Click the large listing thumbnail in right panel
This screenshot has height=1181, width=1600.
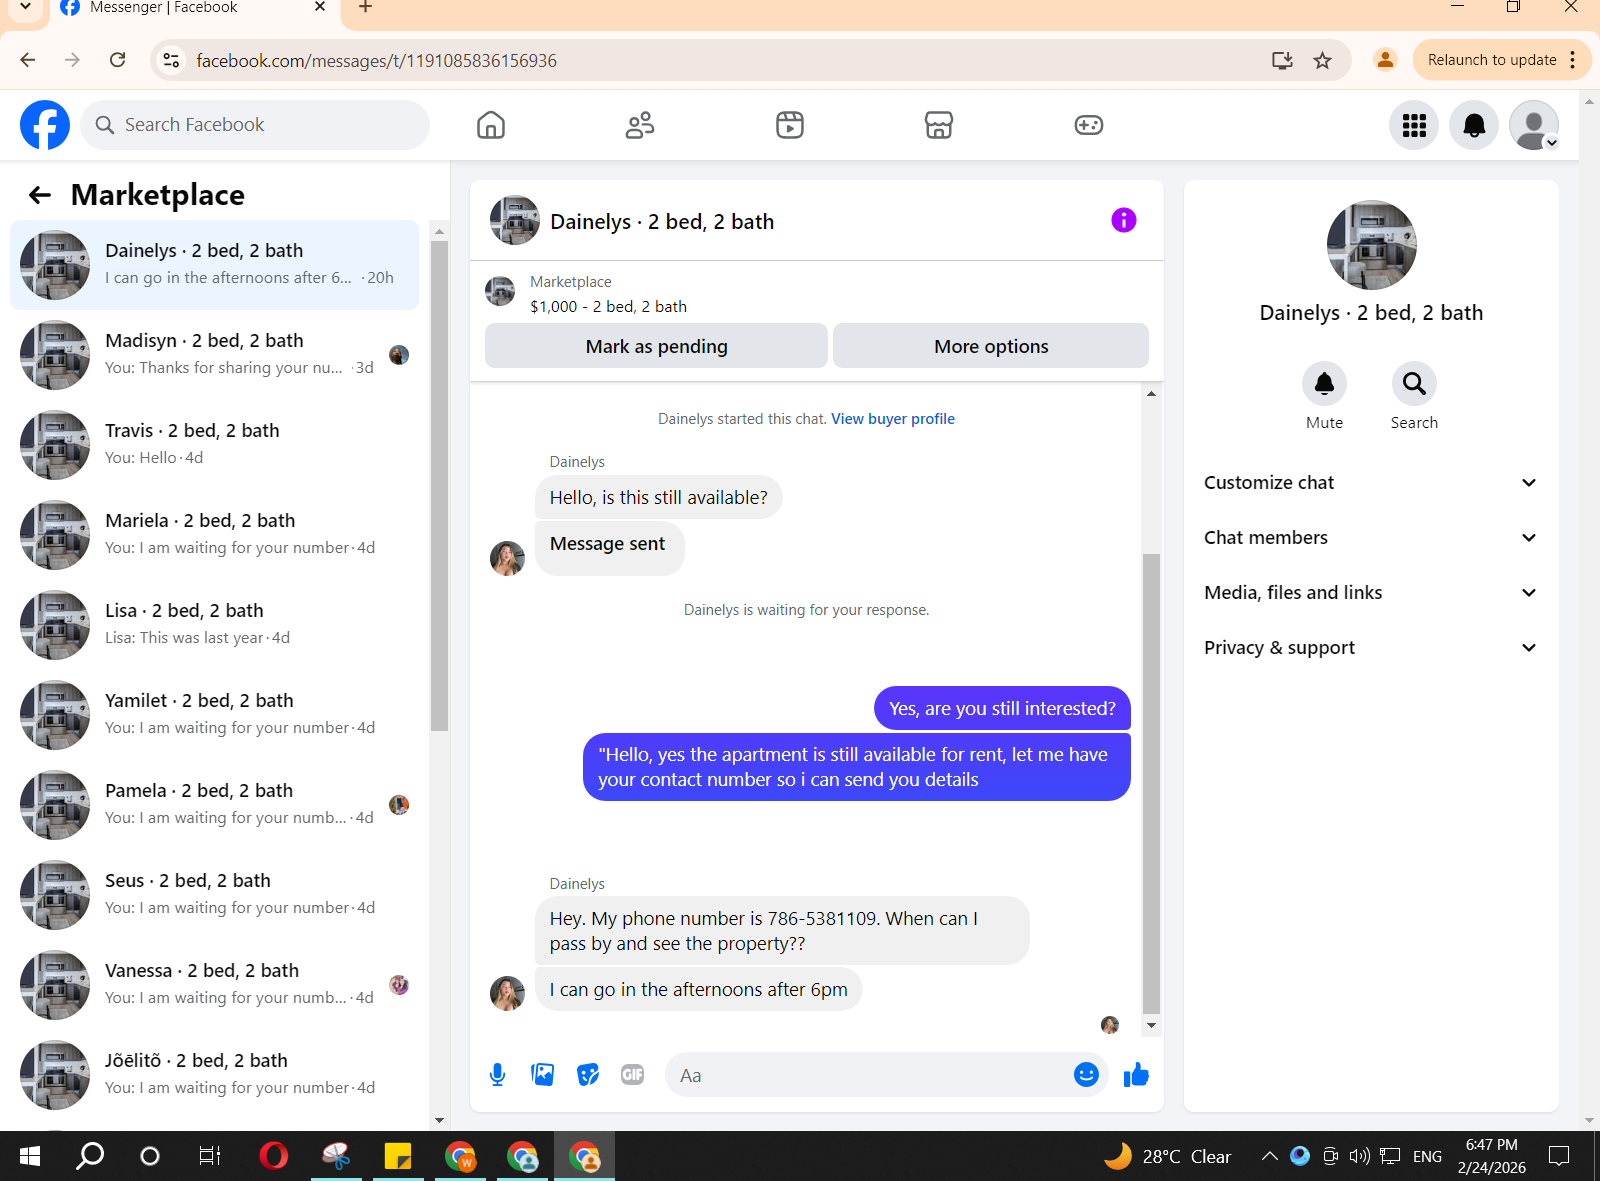(1371, 245)
